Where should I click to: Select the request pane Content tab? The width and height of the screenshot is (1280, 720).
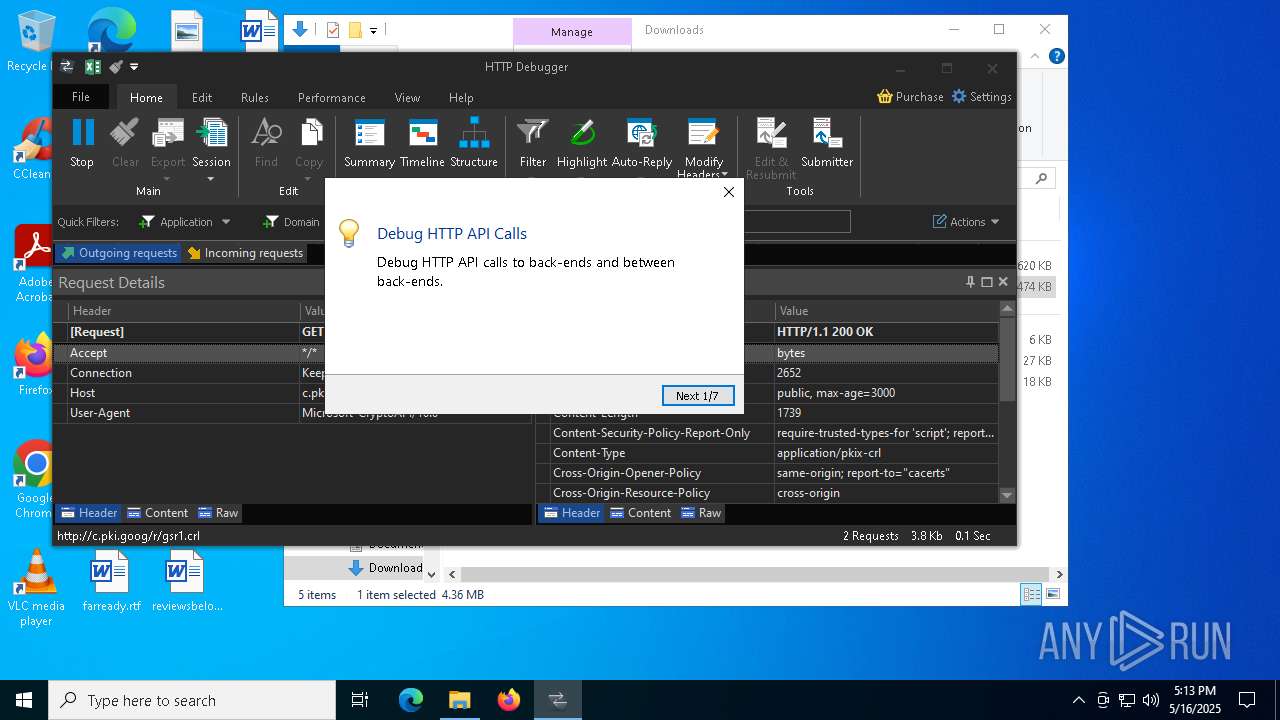coord(157,513)
